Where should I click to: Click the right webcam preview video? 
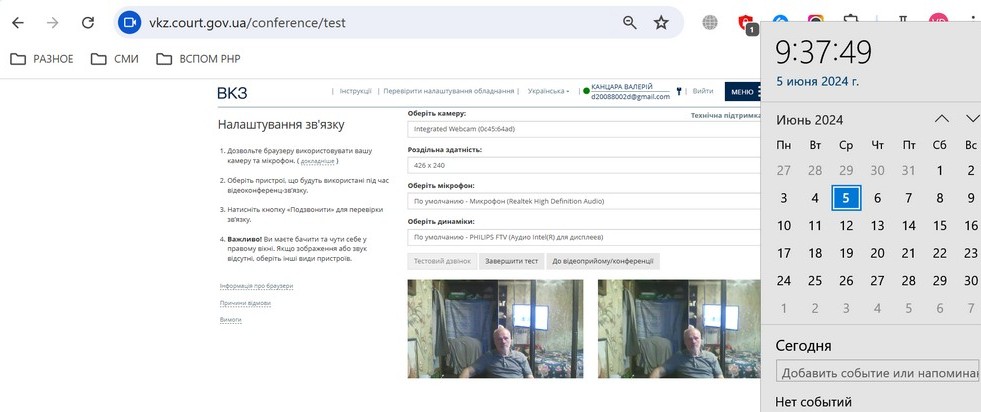tap(679, 329)
